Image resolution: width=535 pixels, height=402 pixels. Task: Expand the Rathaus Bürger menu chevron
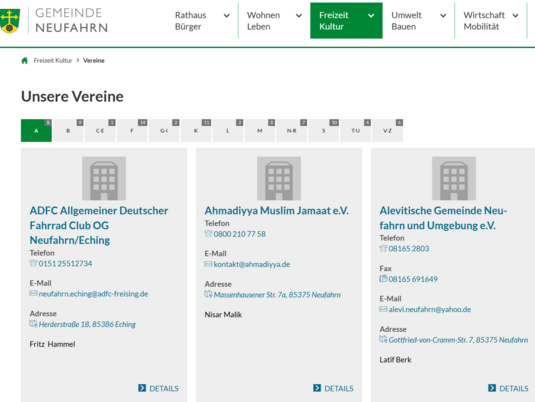click(227, 15)
